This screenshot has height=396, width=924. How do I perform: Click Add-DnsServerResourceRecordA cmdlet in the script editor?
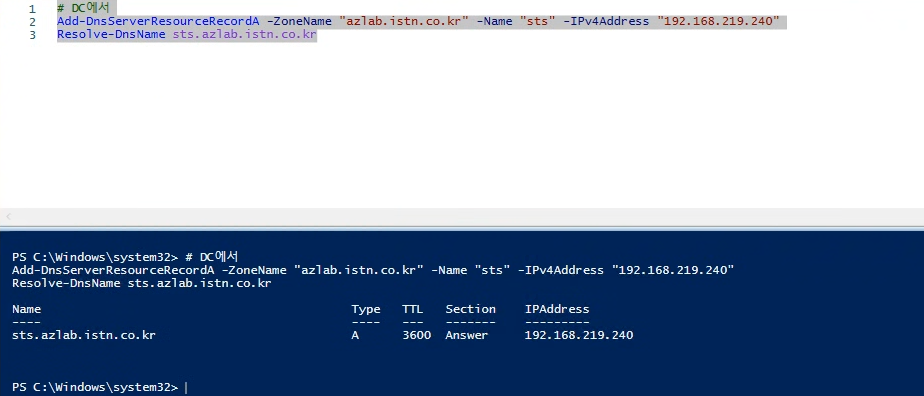click(x=158, y=22)
